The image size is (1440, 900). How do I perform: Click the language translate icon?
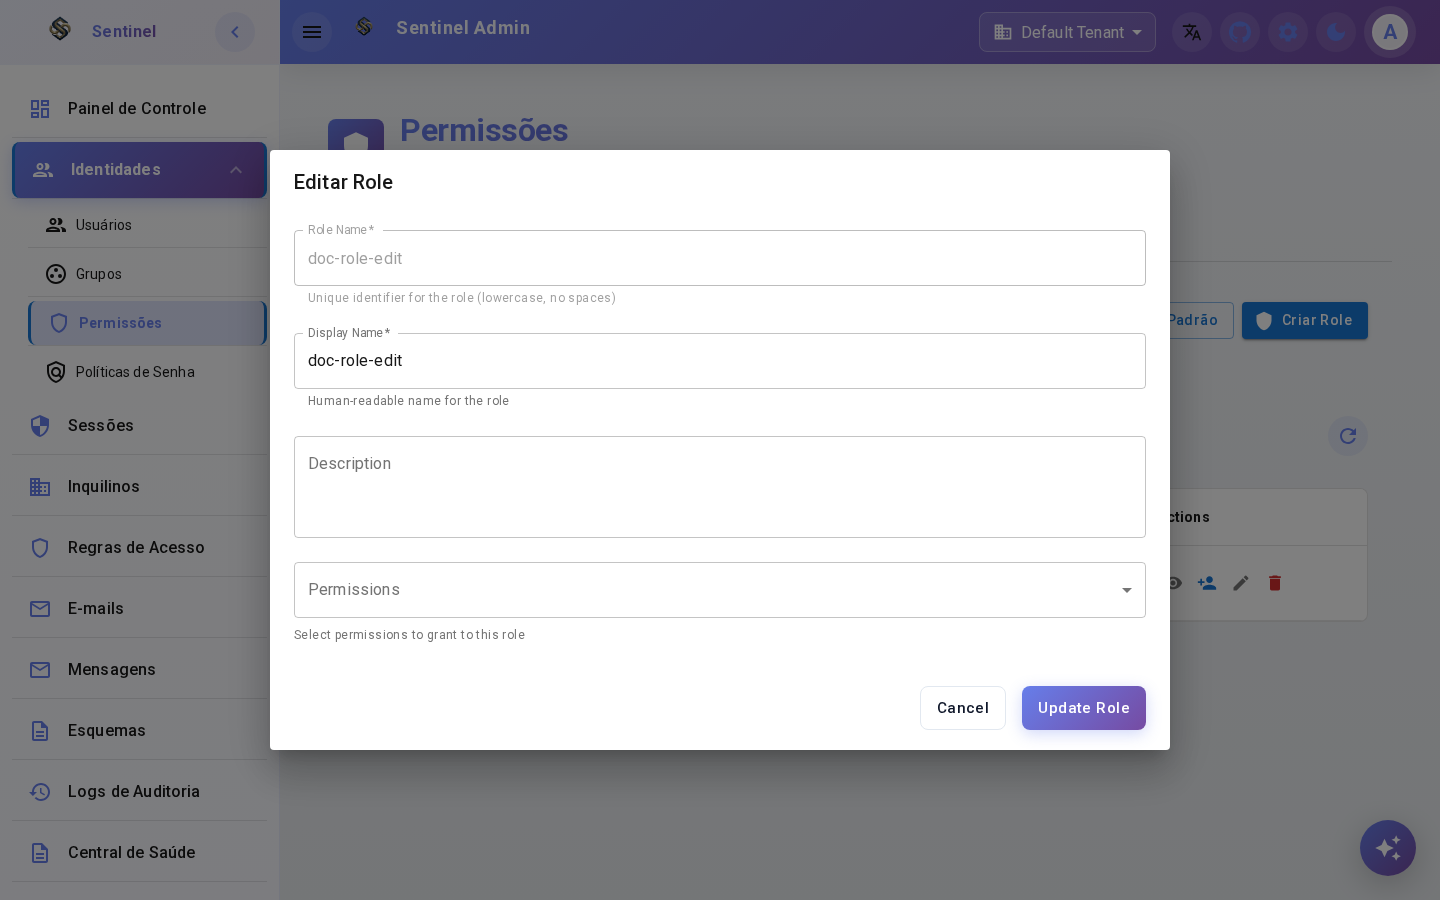[x=1192, y=32]
